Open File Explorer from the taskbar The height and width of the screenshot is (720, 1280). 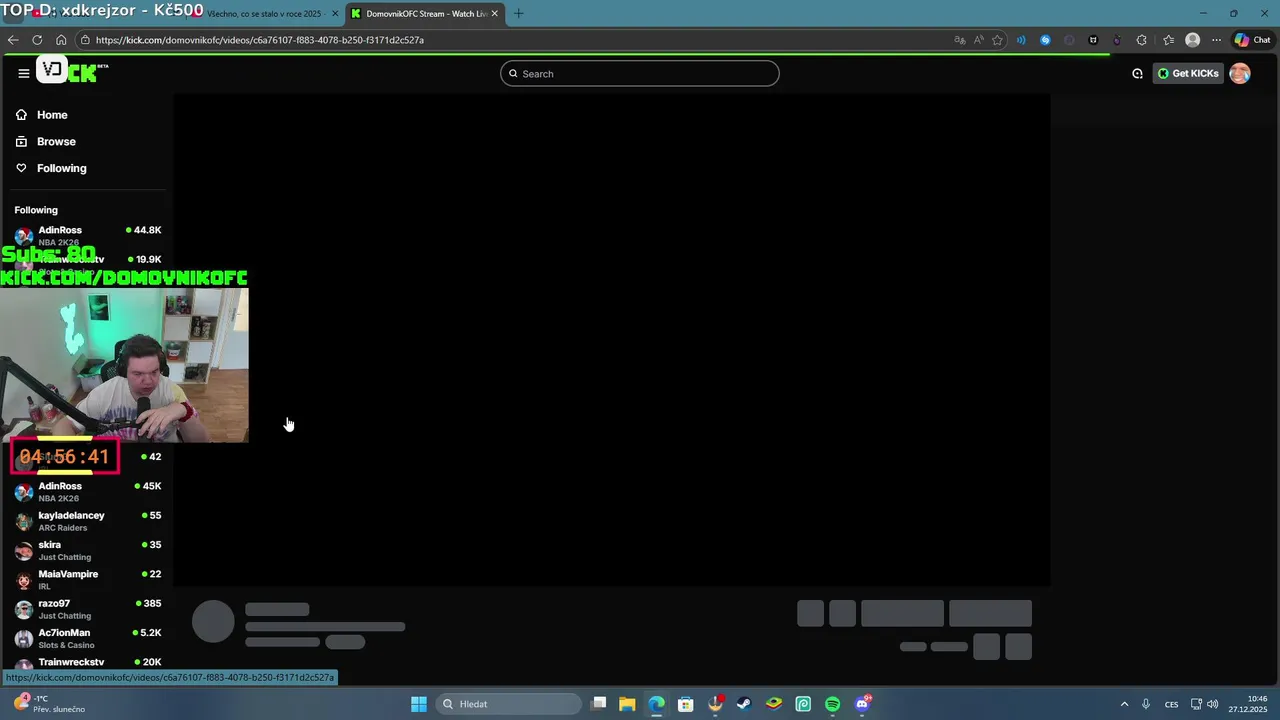627,704
